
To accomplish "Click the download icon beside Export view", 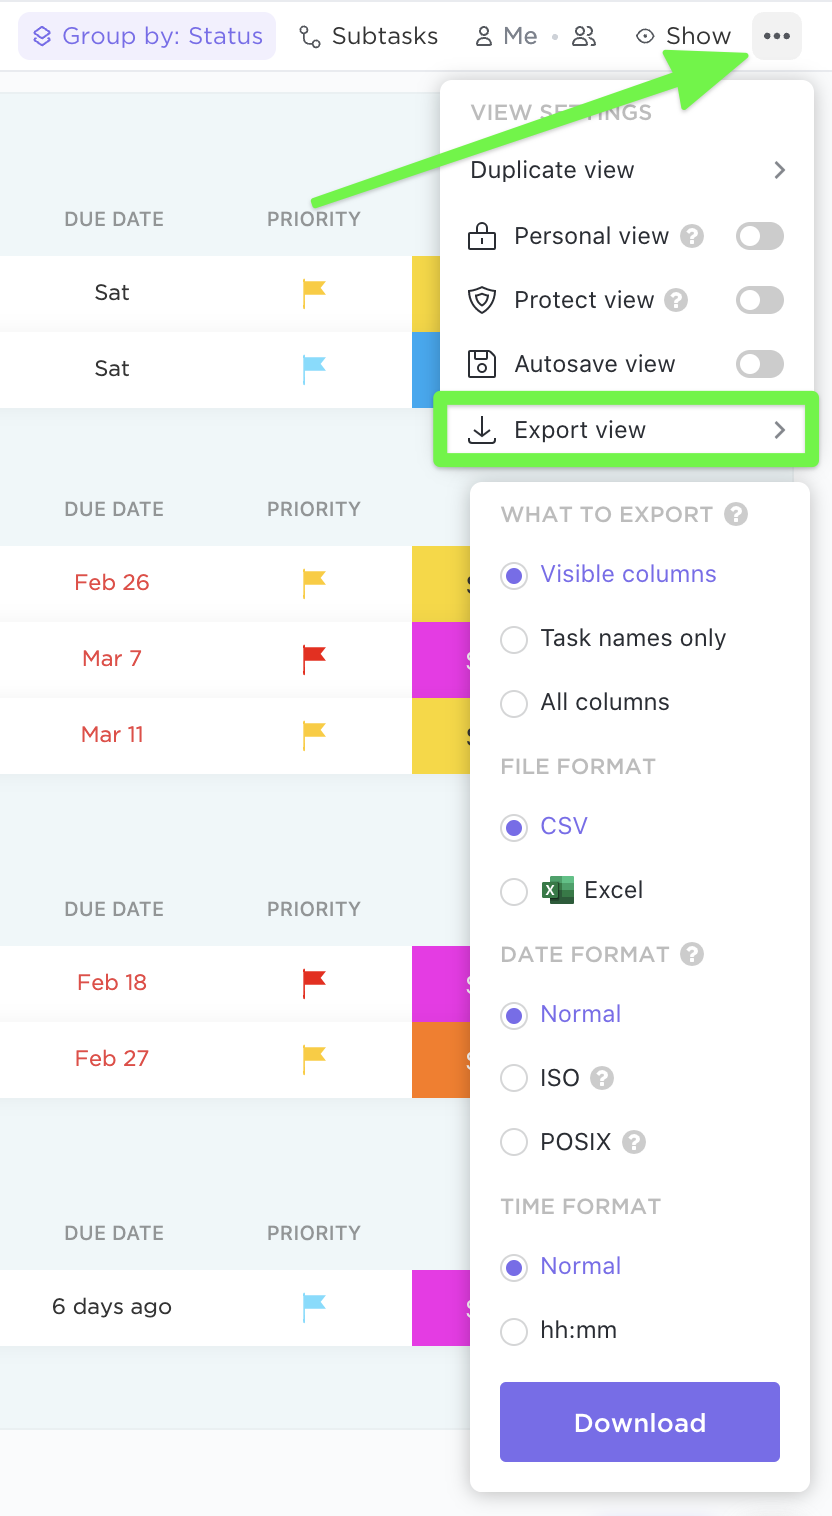I will pos(483,430).
